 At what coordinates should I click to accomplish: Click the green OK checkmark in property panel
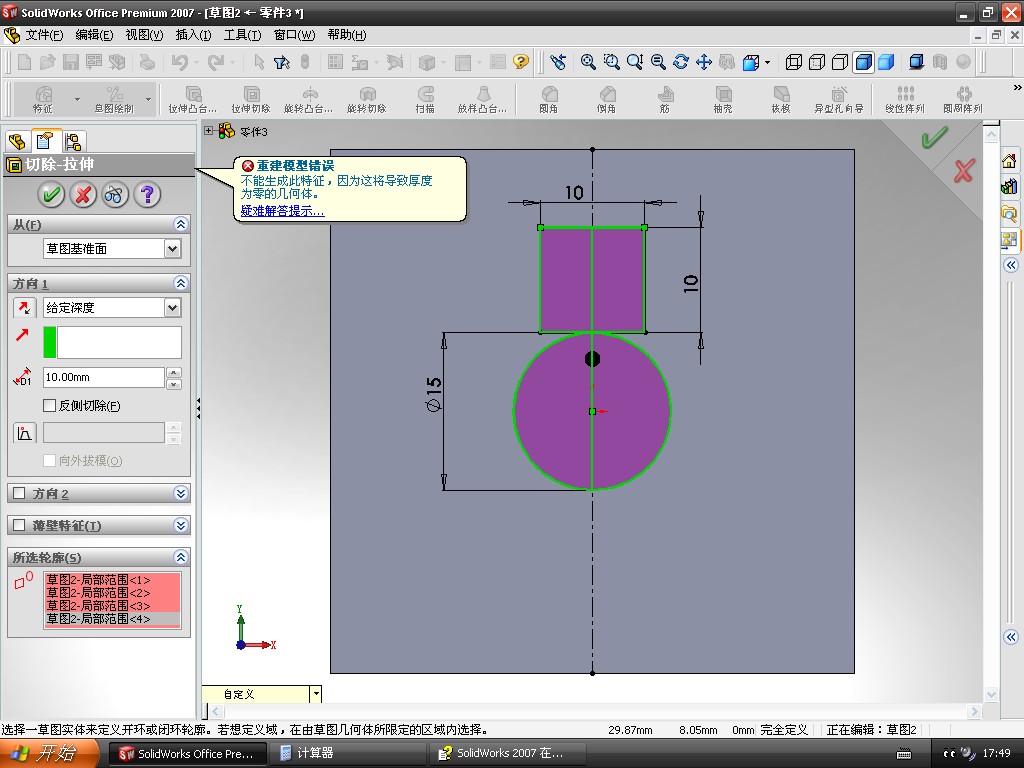52,195
